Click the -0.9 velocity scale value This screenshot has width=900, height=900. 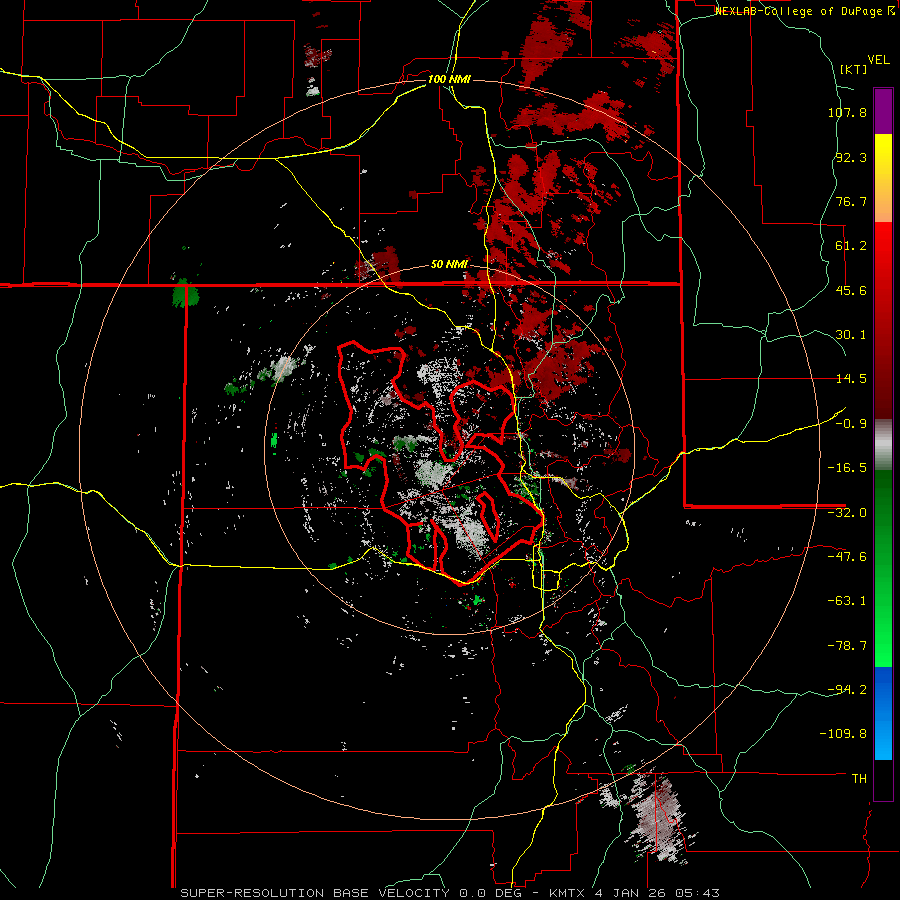coord(851,424)
